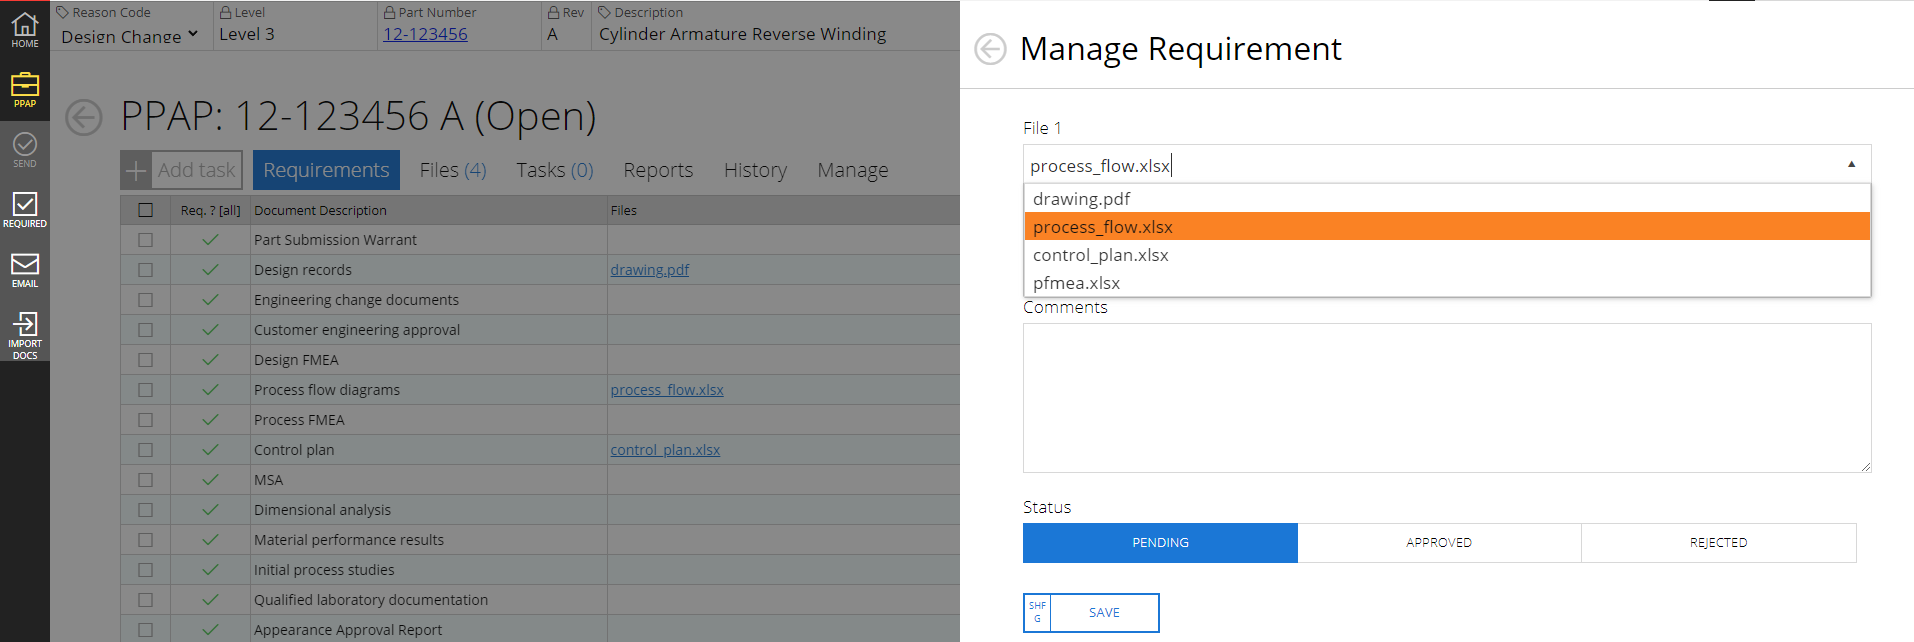Open the Manage tab
This screenshot has height=642, width=1914.
pos(853,170)
